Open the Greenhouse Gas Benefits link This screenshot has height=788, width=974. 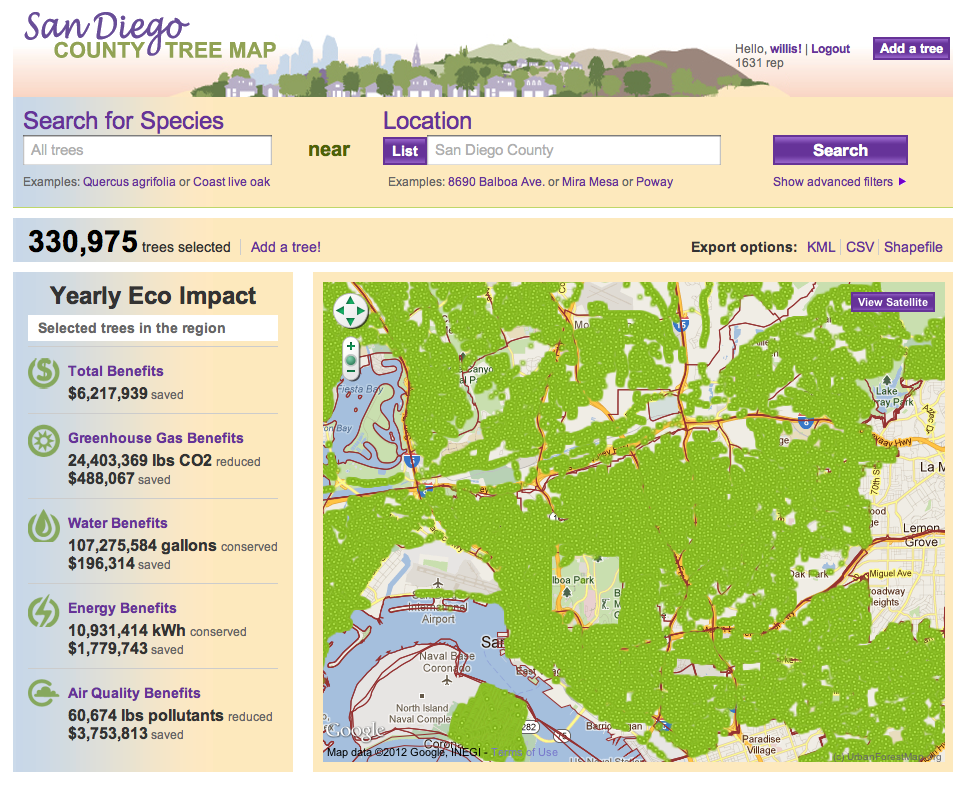[156, 438]
